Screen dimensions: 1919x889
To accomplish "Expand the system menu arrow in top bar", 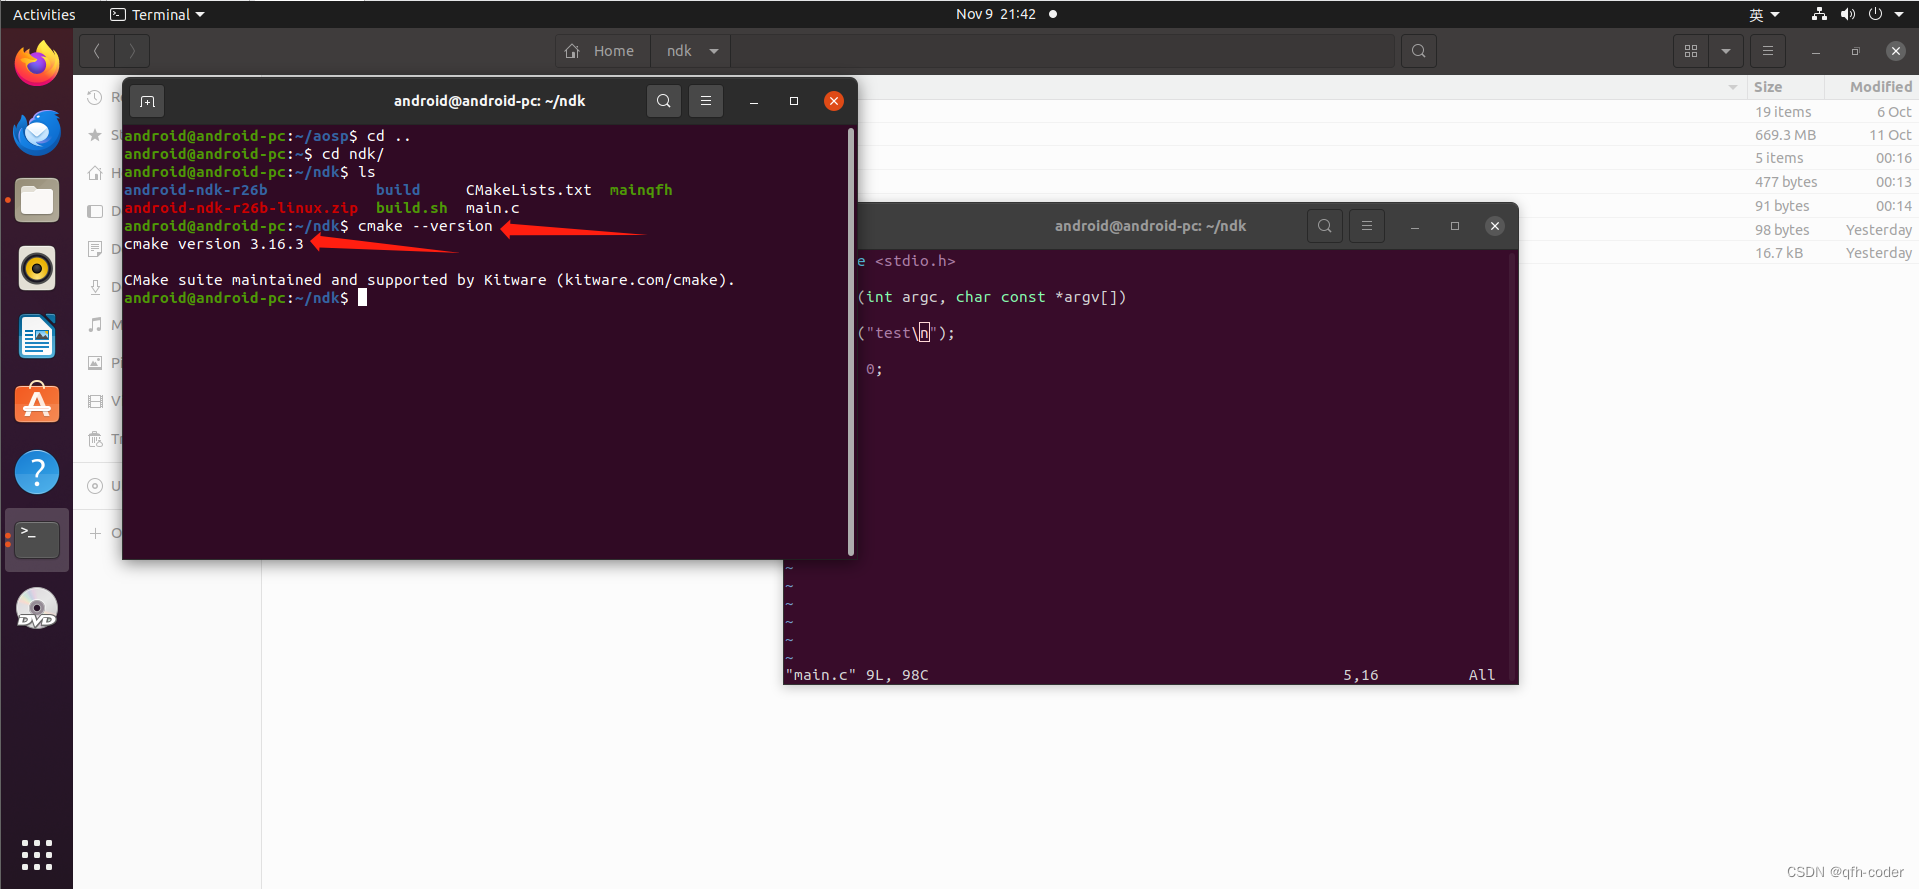I will point(1899,14).
